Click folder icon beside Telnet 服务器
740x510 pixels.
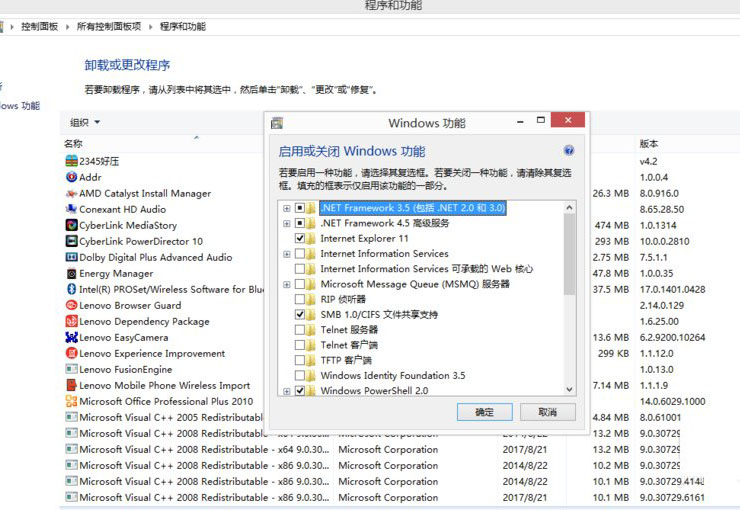pyautogui.click(x=311, y=329)
